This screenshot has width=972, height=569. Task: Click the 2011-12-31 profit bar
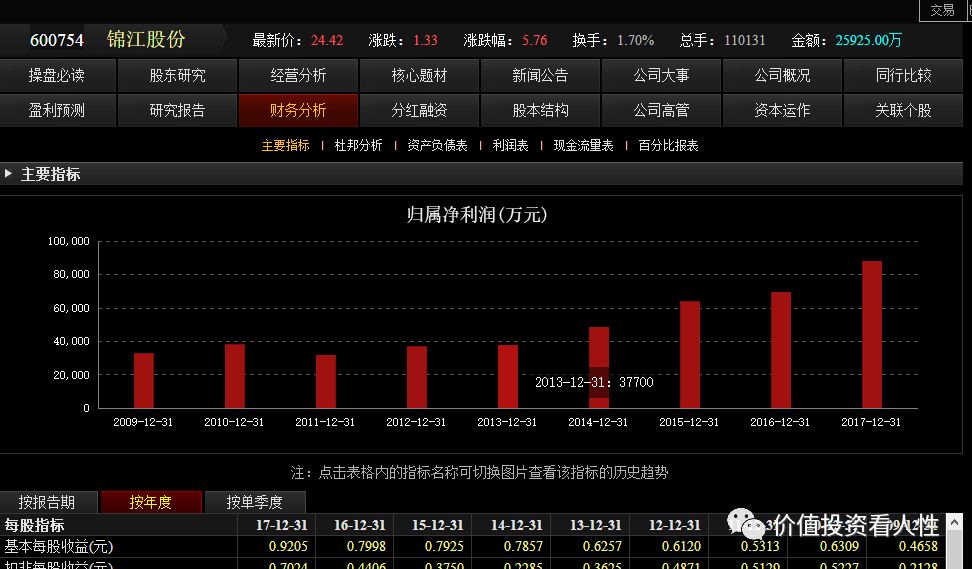pos(326,381)
